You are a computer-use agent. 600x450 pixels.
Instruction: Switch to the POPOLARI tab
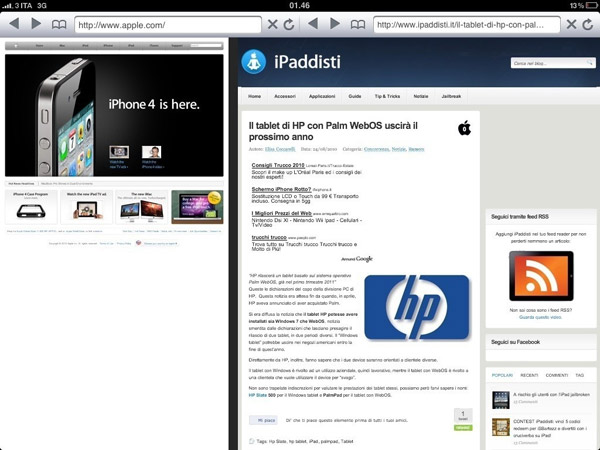coord(502,375)
